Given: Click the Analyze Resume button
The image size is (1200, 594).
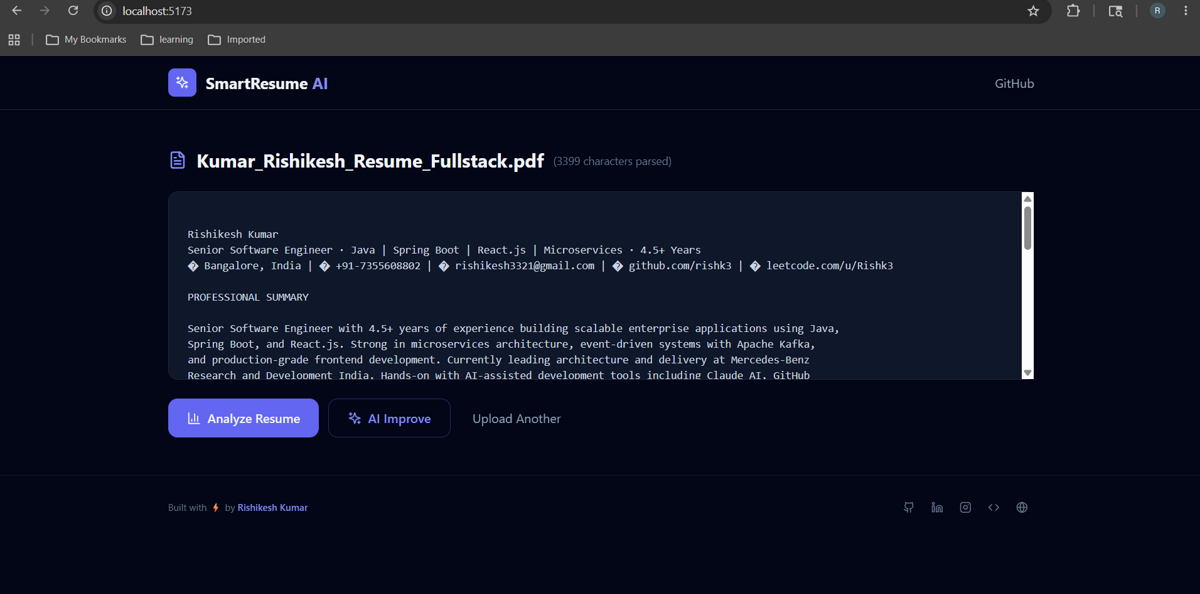Looking at the screenshot, I should (243, 418).
